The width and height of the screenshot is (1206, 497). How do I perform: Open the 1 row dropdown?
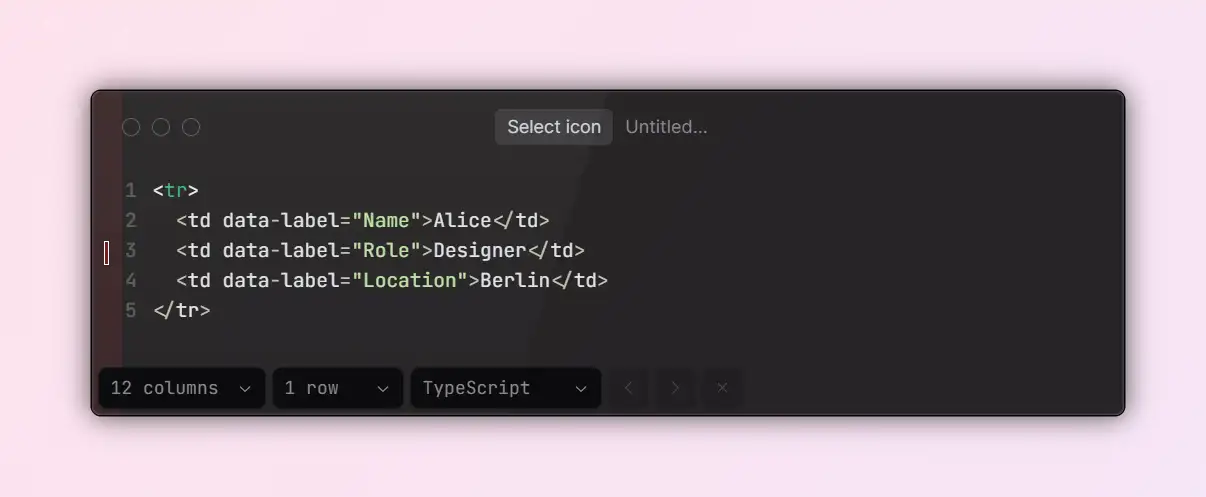point(338,388)
